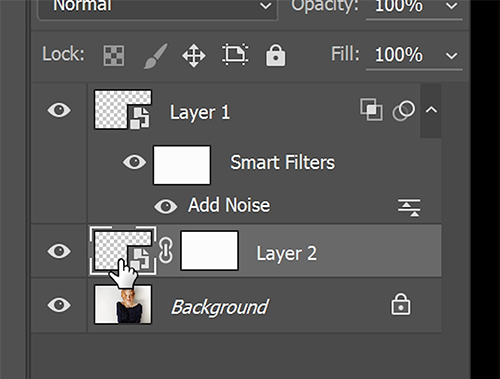
Task: Open Add Noise filter blending options icon
Action: tap(409, 208)
